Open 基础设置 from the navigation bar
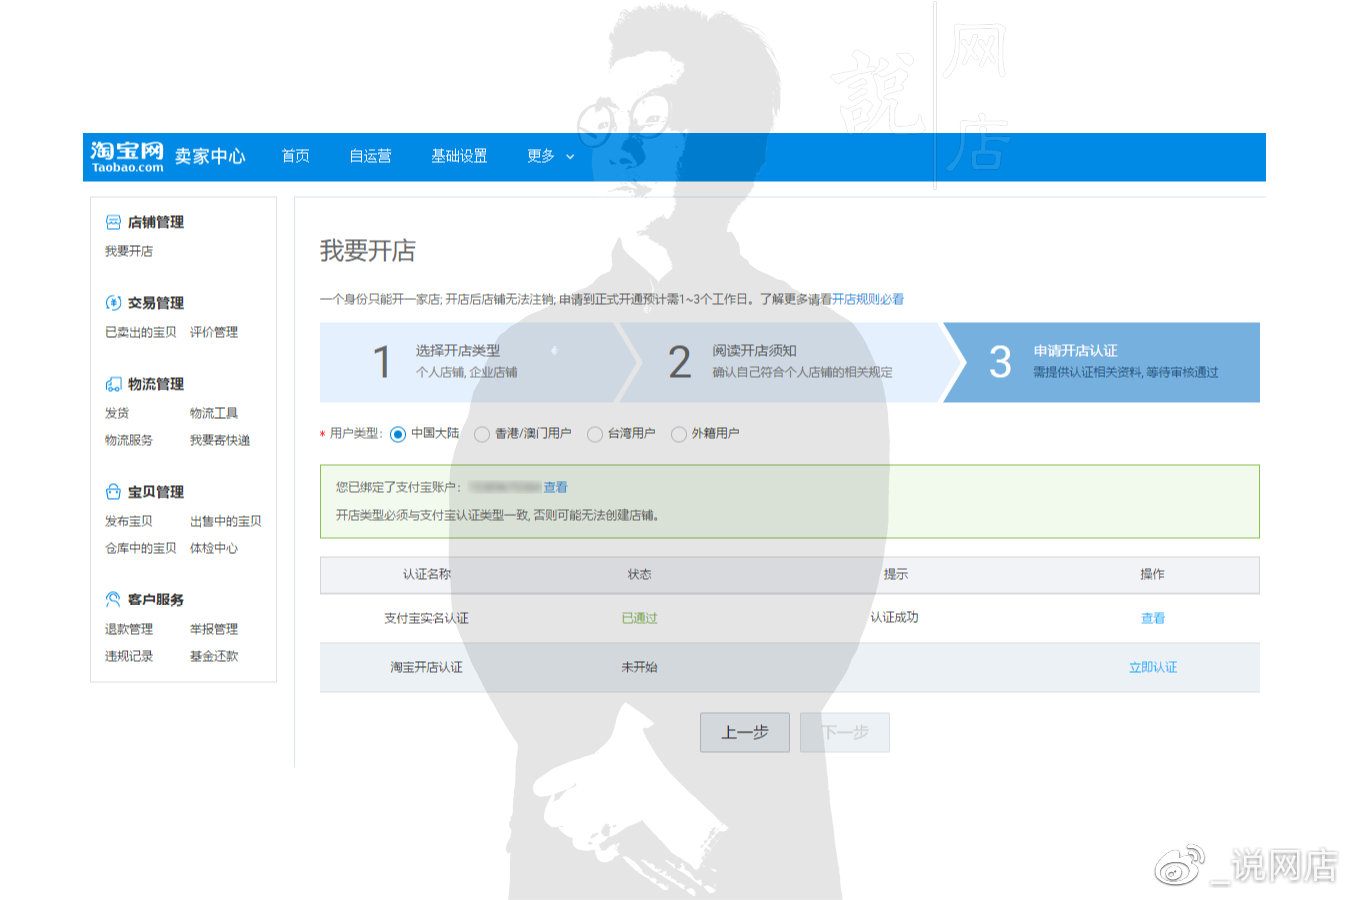Viewport: 1350px width, 900px height. pos(459,156)
